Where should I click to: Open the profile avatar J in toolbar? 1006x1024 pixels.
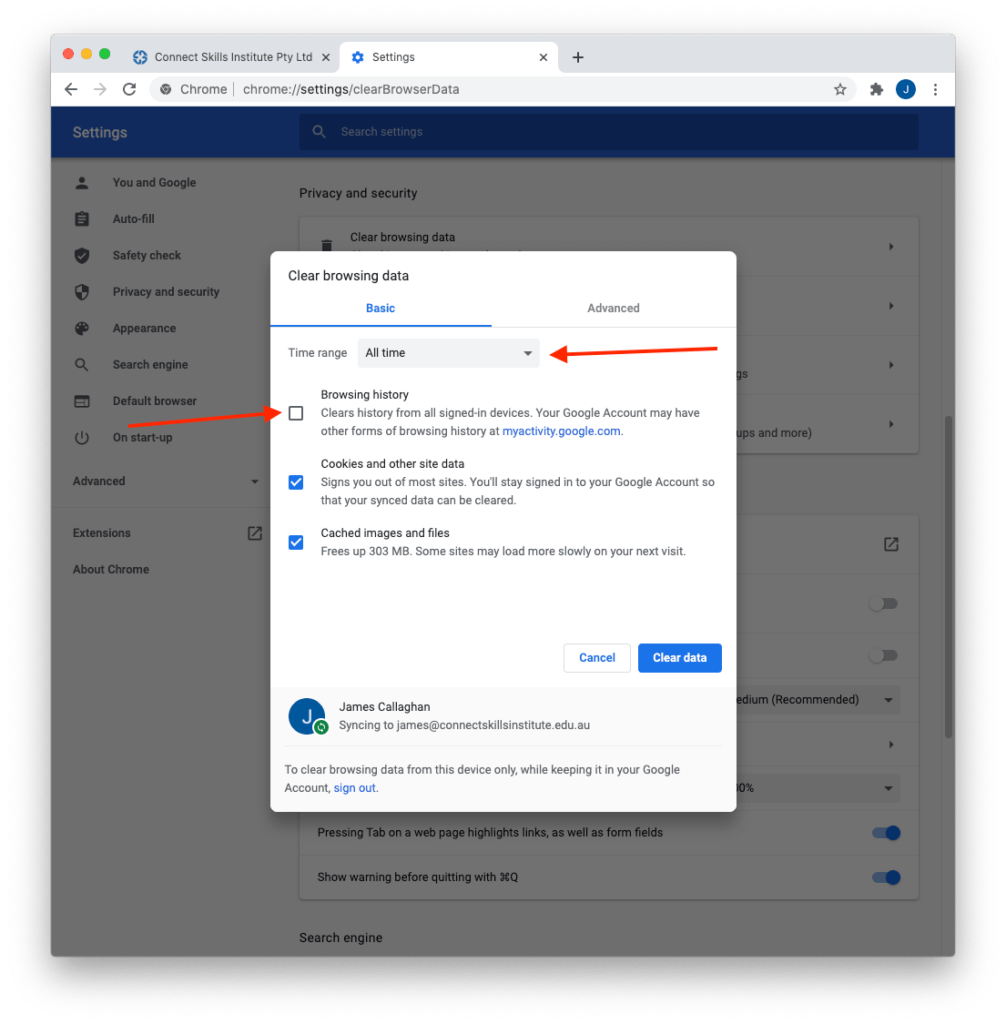pos(905,89)
